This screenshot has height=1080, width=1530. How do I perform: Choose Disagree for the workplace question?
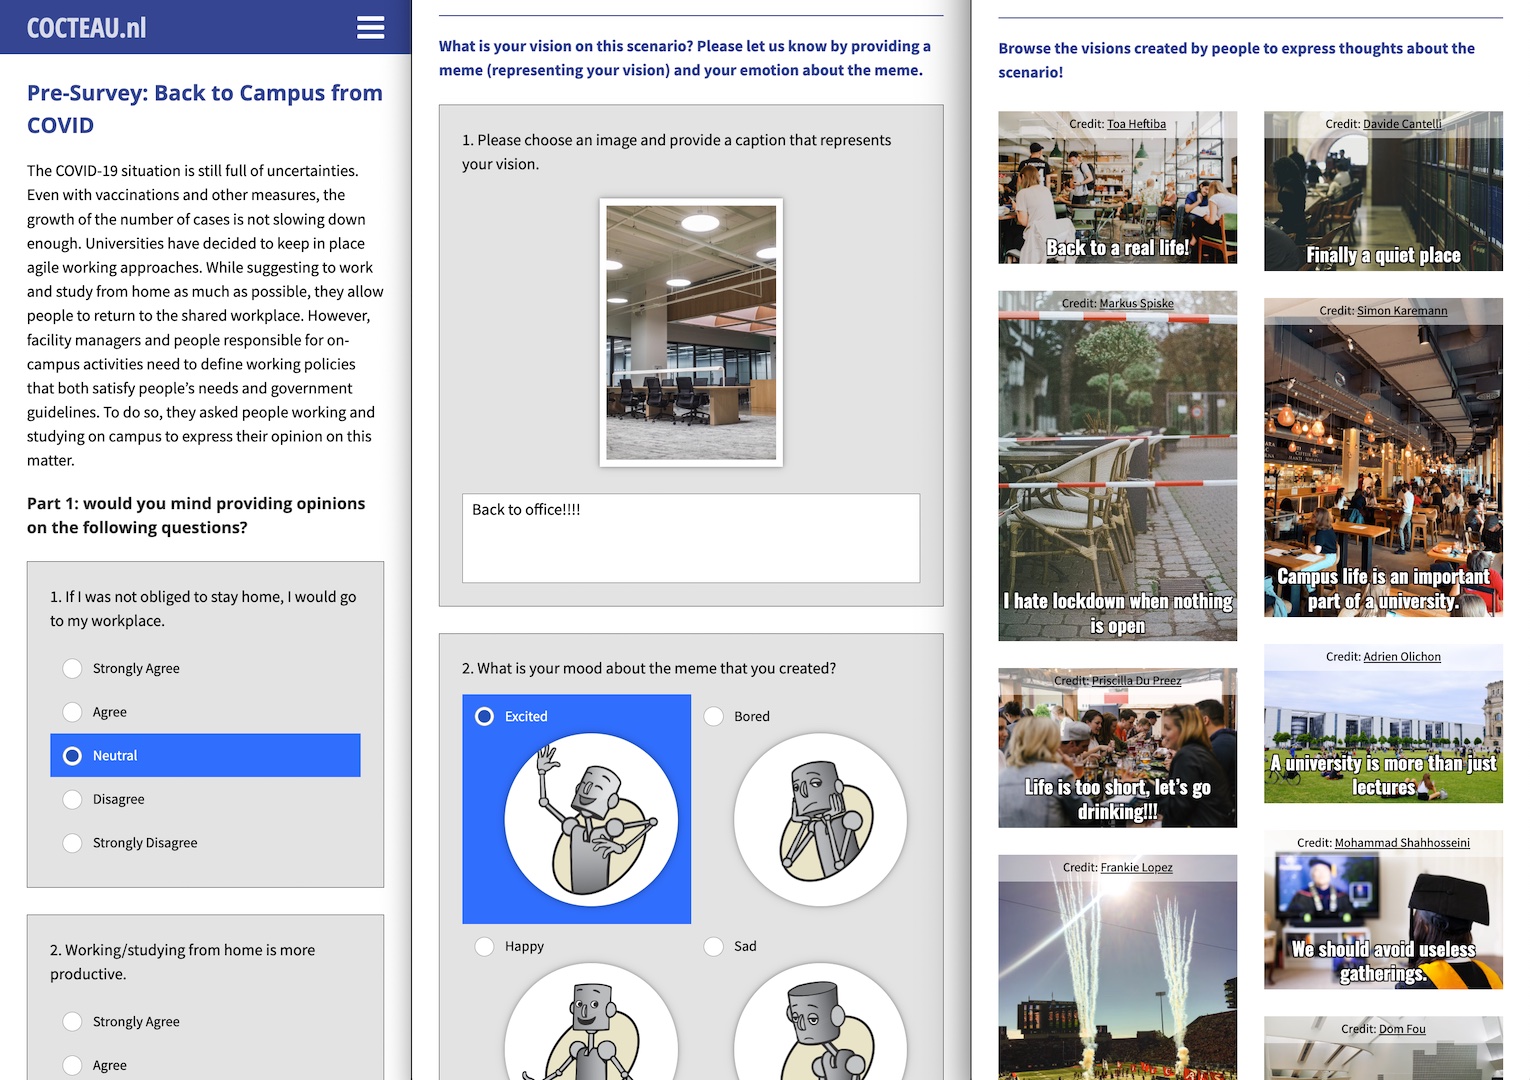[x=73, y=799]
